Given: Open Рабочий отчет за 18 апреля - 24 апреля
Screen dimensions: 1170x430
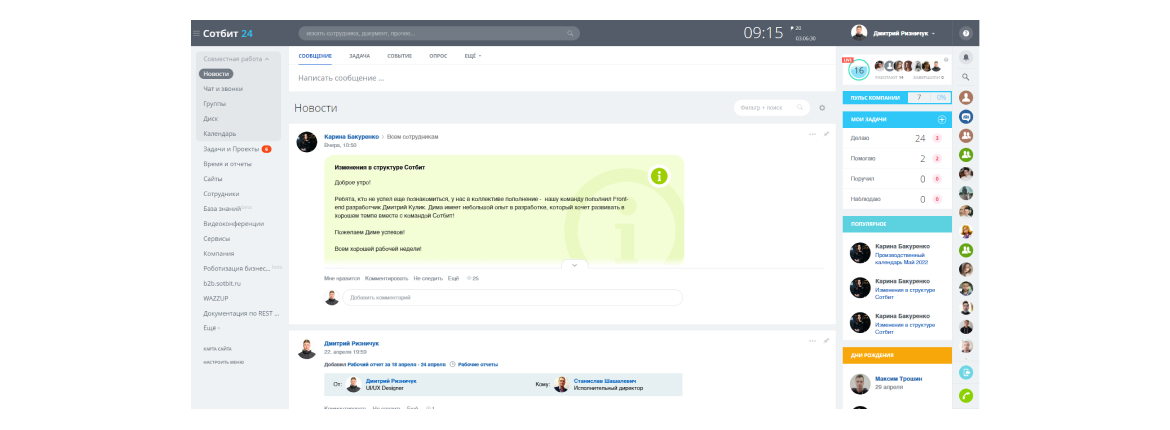Looking at the screenshot, I should point(397,364).
